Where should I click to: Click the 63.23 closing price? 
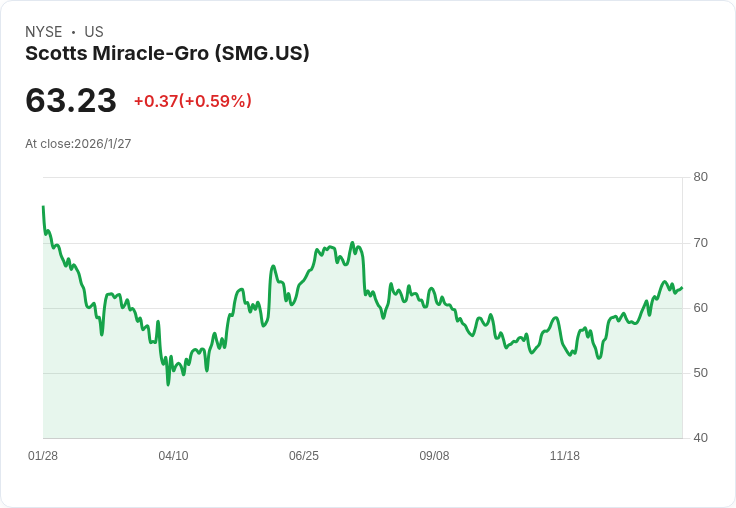pyautogui.click(x=71, y=101)
